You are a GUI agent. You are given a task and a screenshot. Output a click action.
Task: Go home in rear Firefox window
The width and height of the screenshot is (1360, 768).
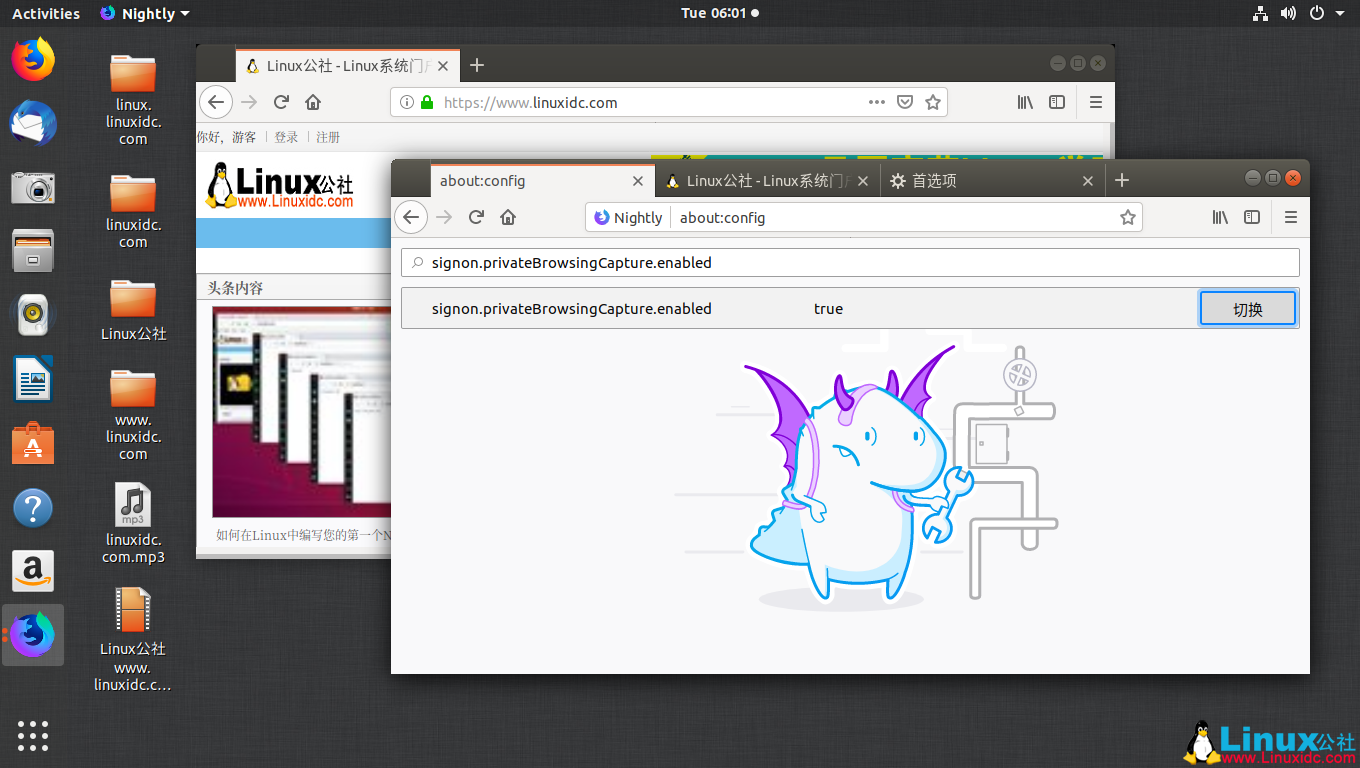click(313, 102)
